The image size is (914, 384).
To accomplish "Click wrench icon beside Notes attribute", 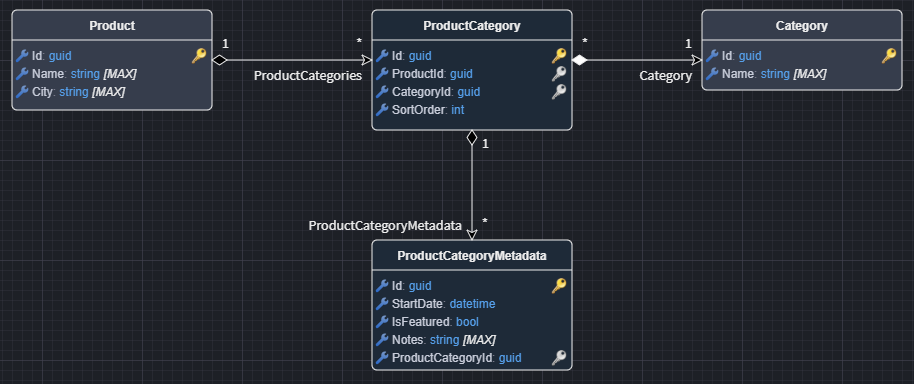I will (x=382, y=340).
